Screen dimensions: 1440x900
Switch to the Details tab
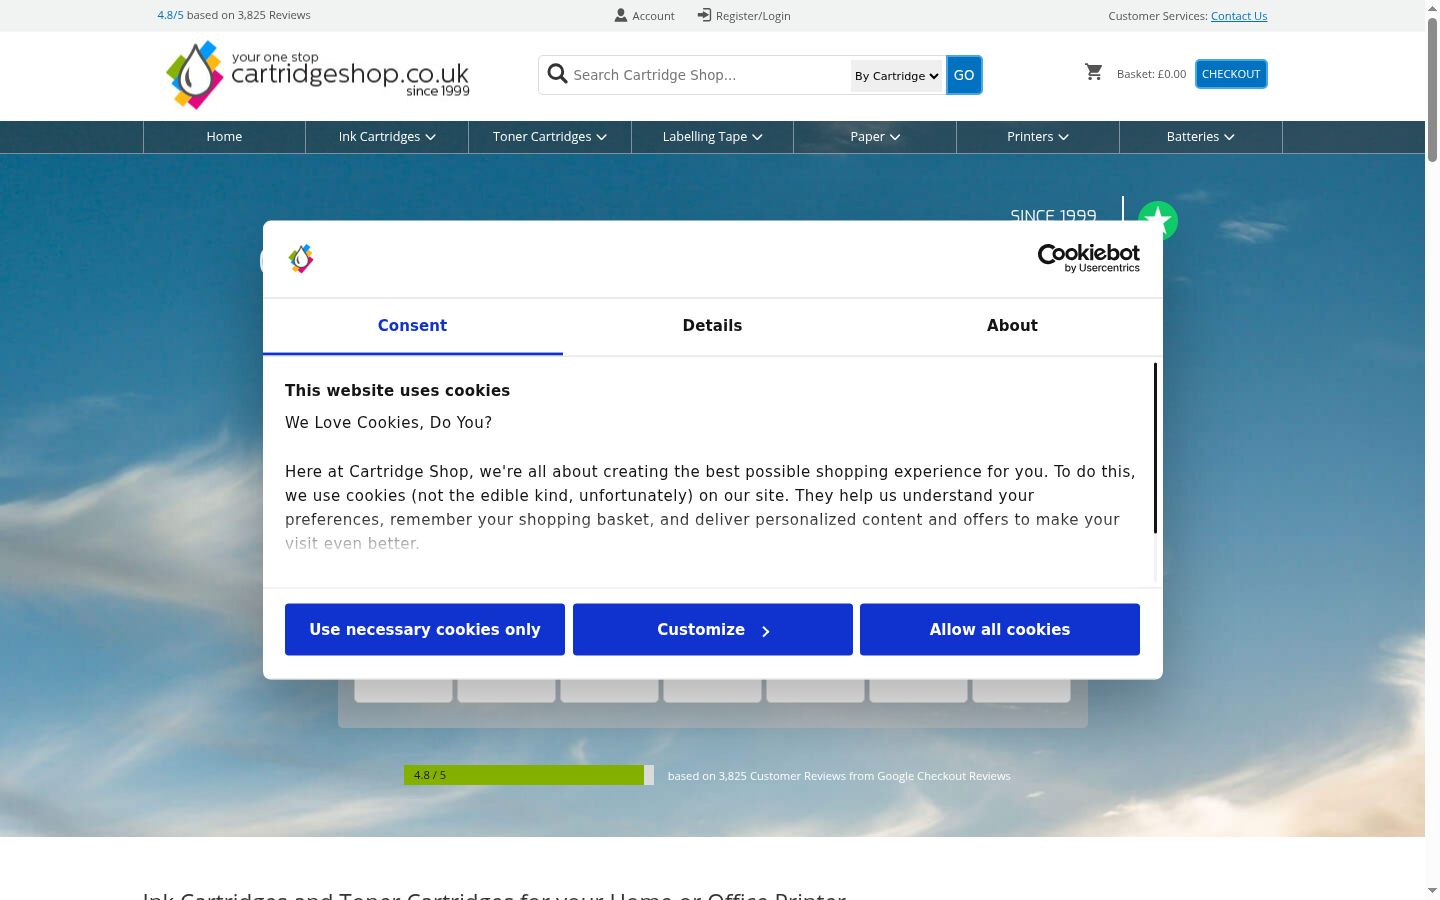[712, 326]
